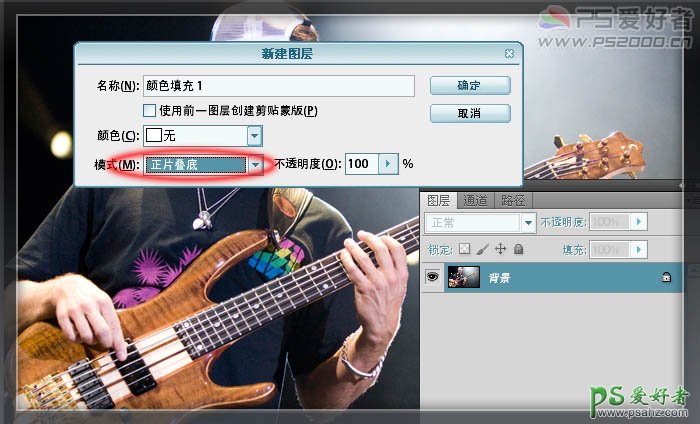
Task: Click the lock transparent pixels icon
Action: click(463, 249)
